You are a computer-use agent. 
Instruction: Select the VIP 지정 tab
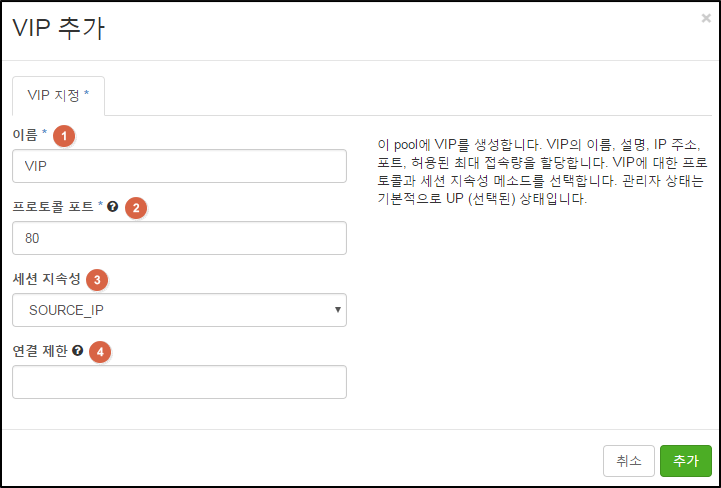coord(58,96)
